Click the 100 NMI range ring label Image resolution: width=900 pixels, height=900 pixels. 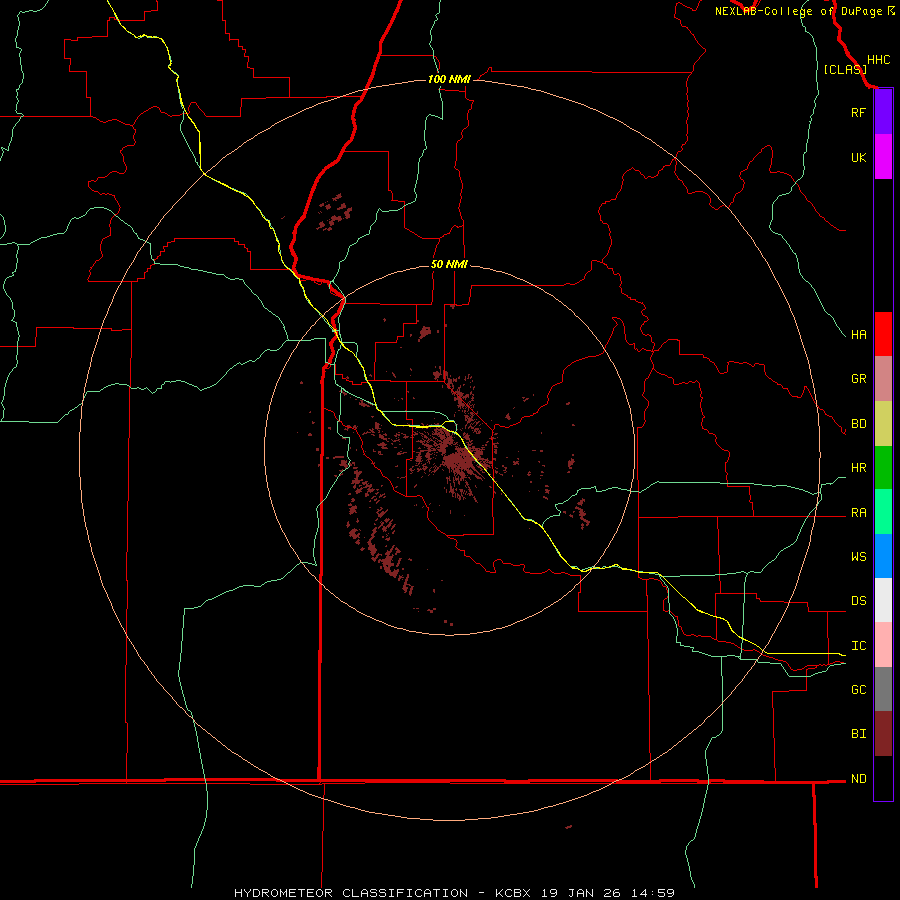(x=449, y=79)
